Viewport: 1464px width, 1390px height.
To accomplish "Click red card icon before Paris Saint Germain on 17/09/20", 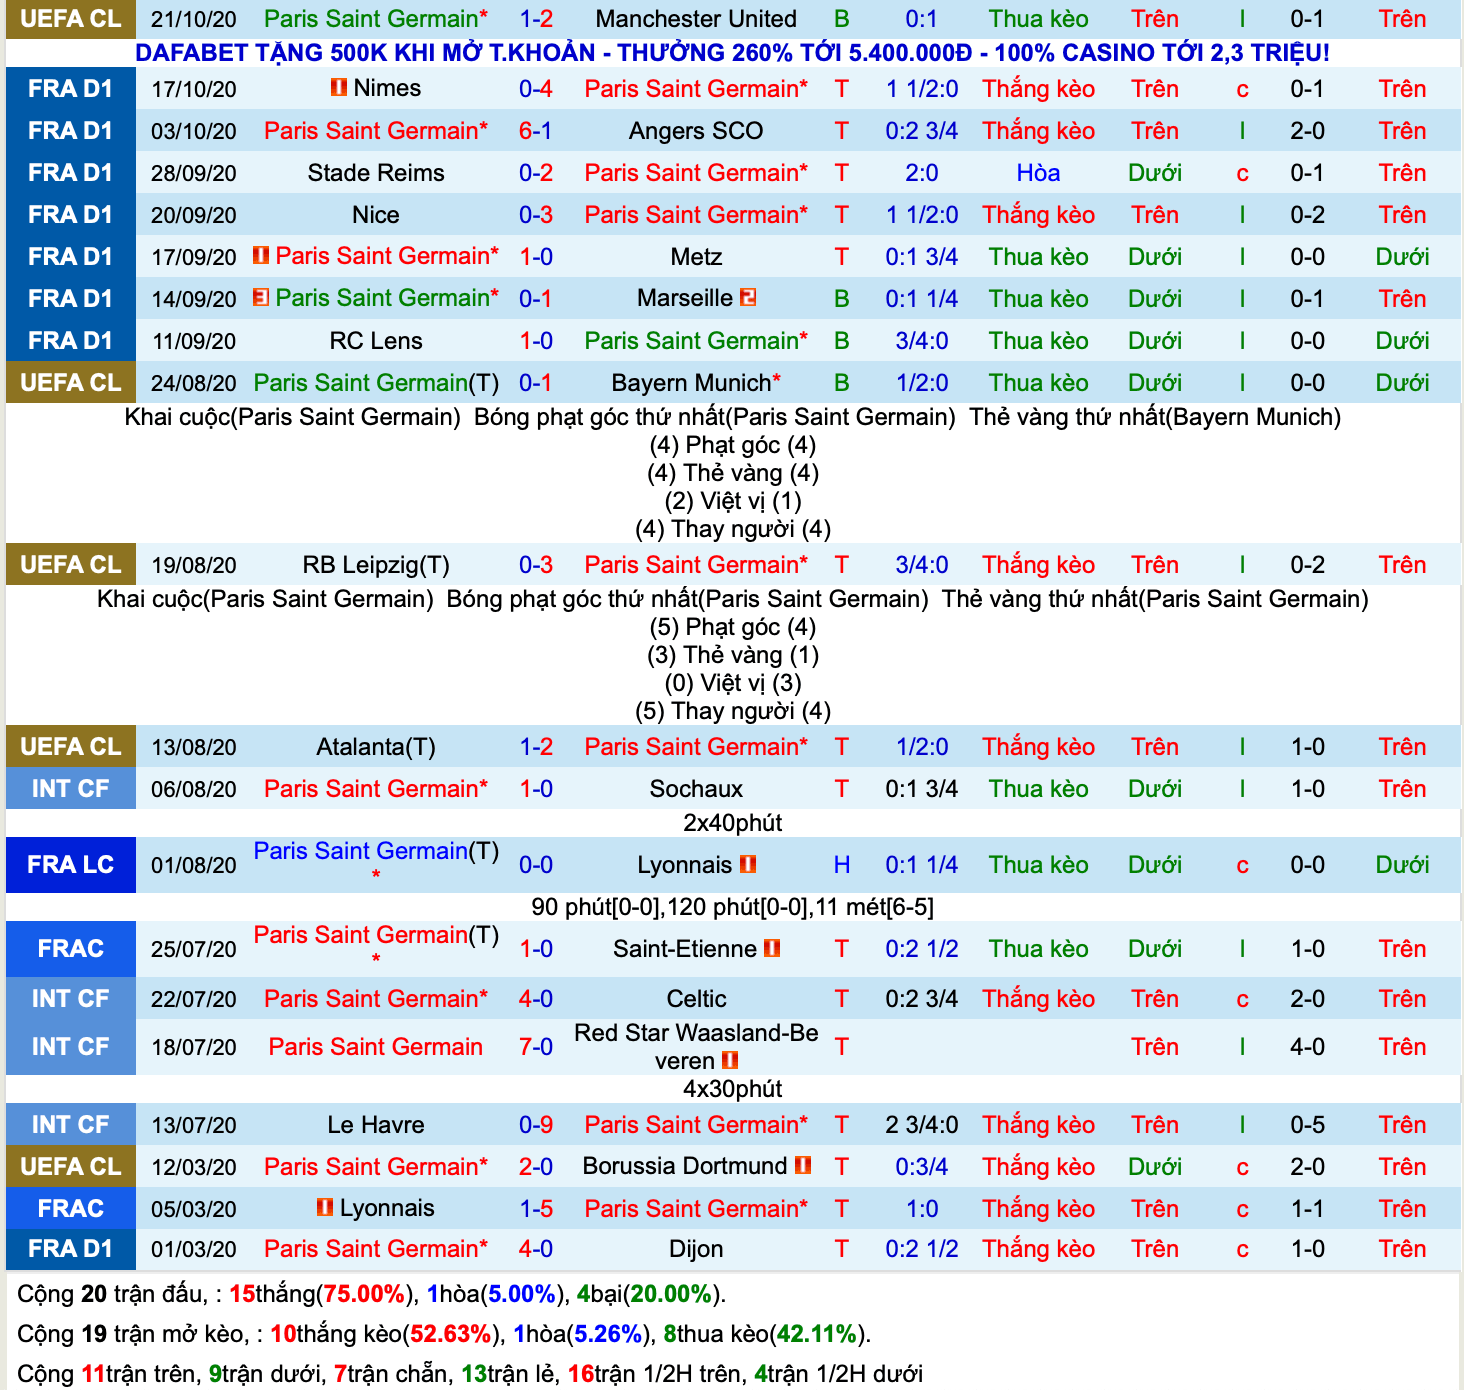I will click(x=261, y=255).
